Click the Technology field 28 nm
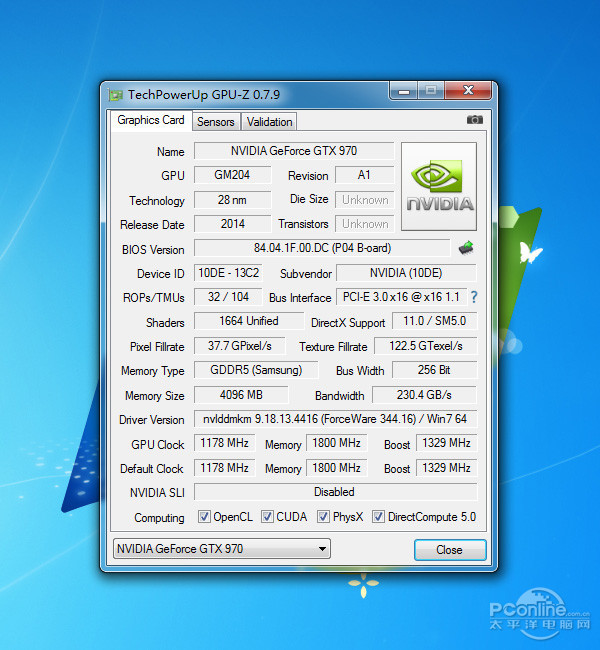 (233, 200)
